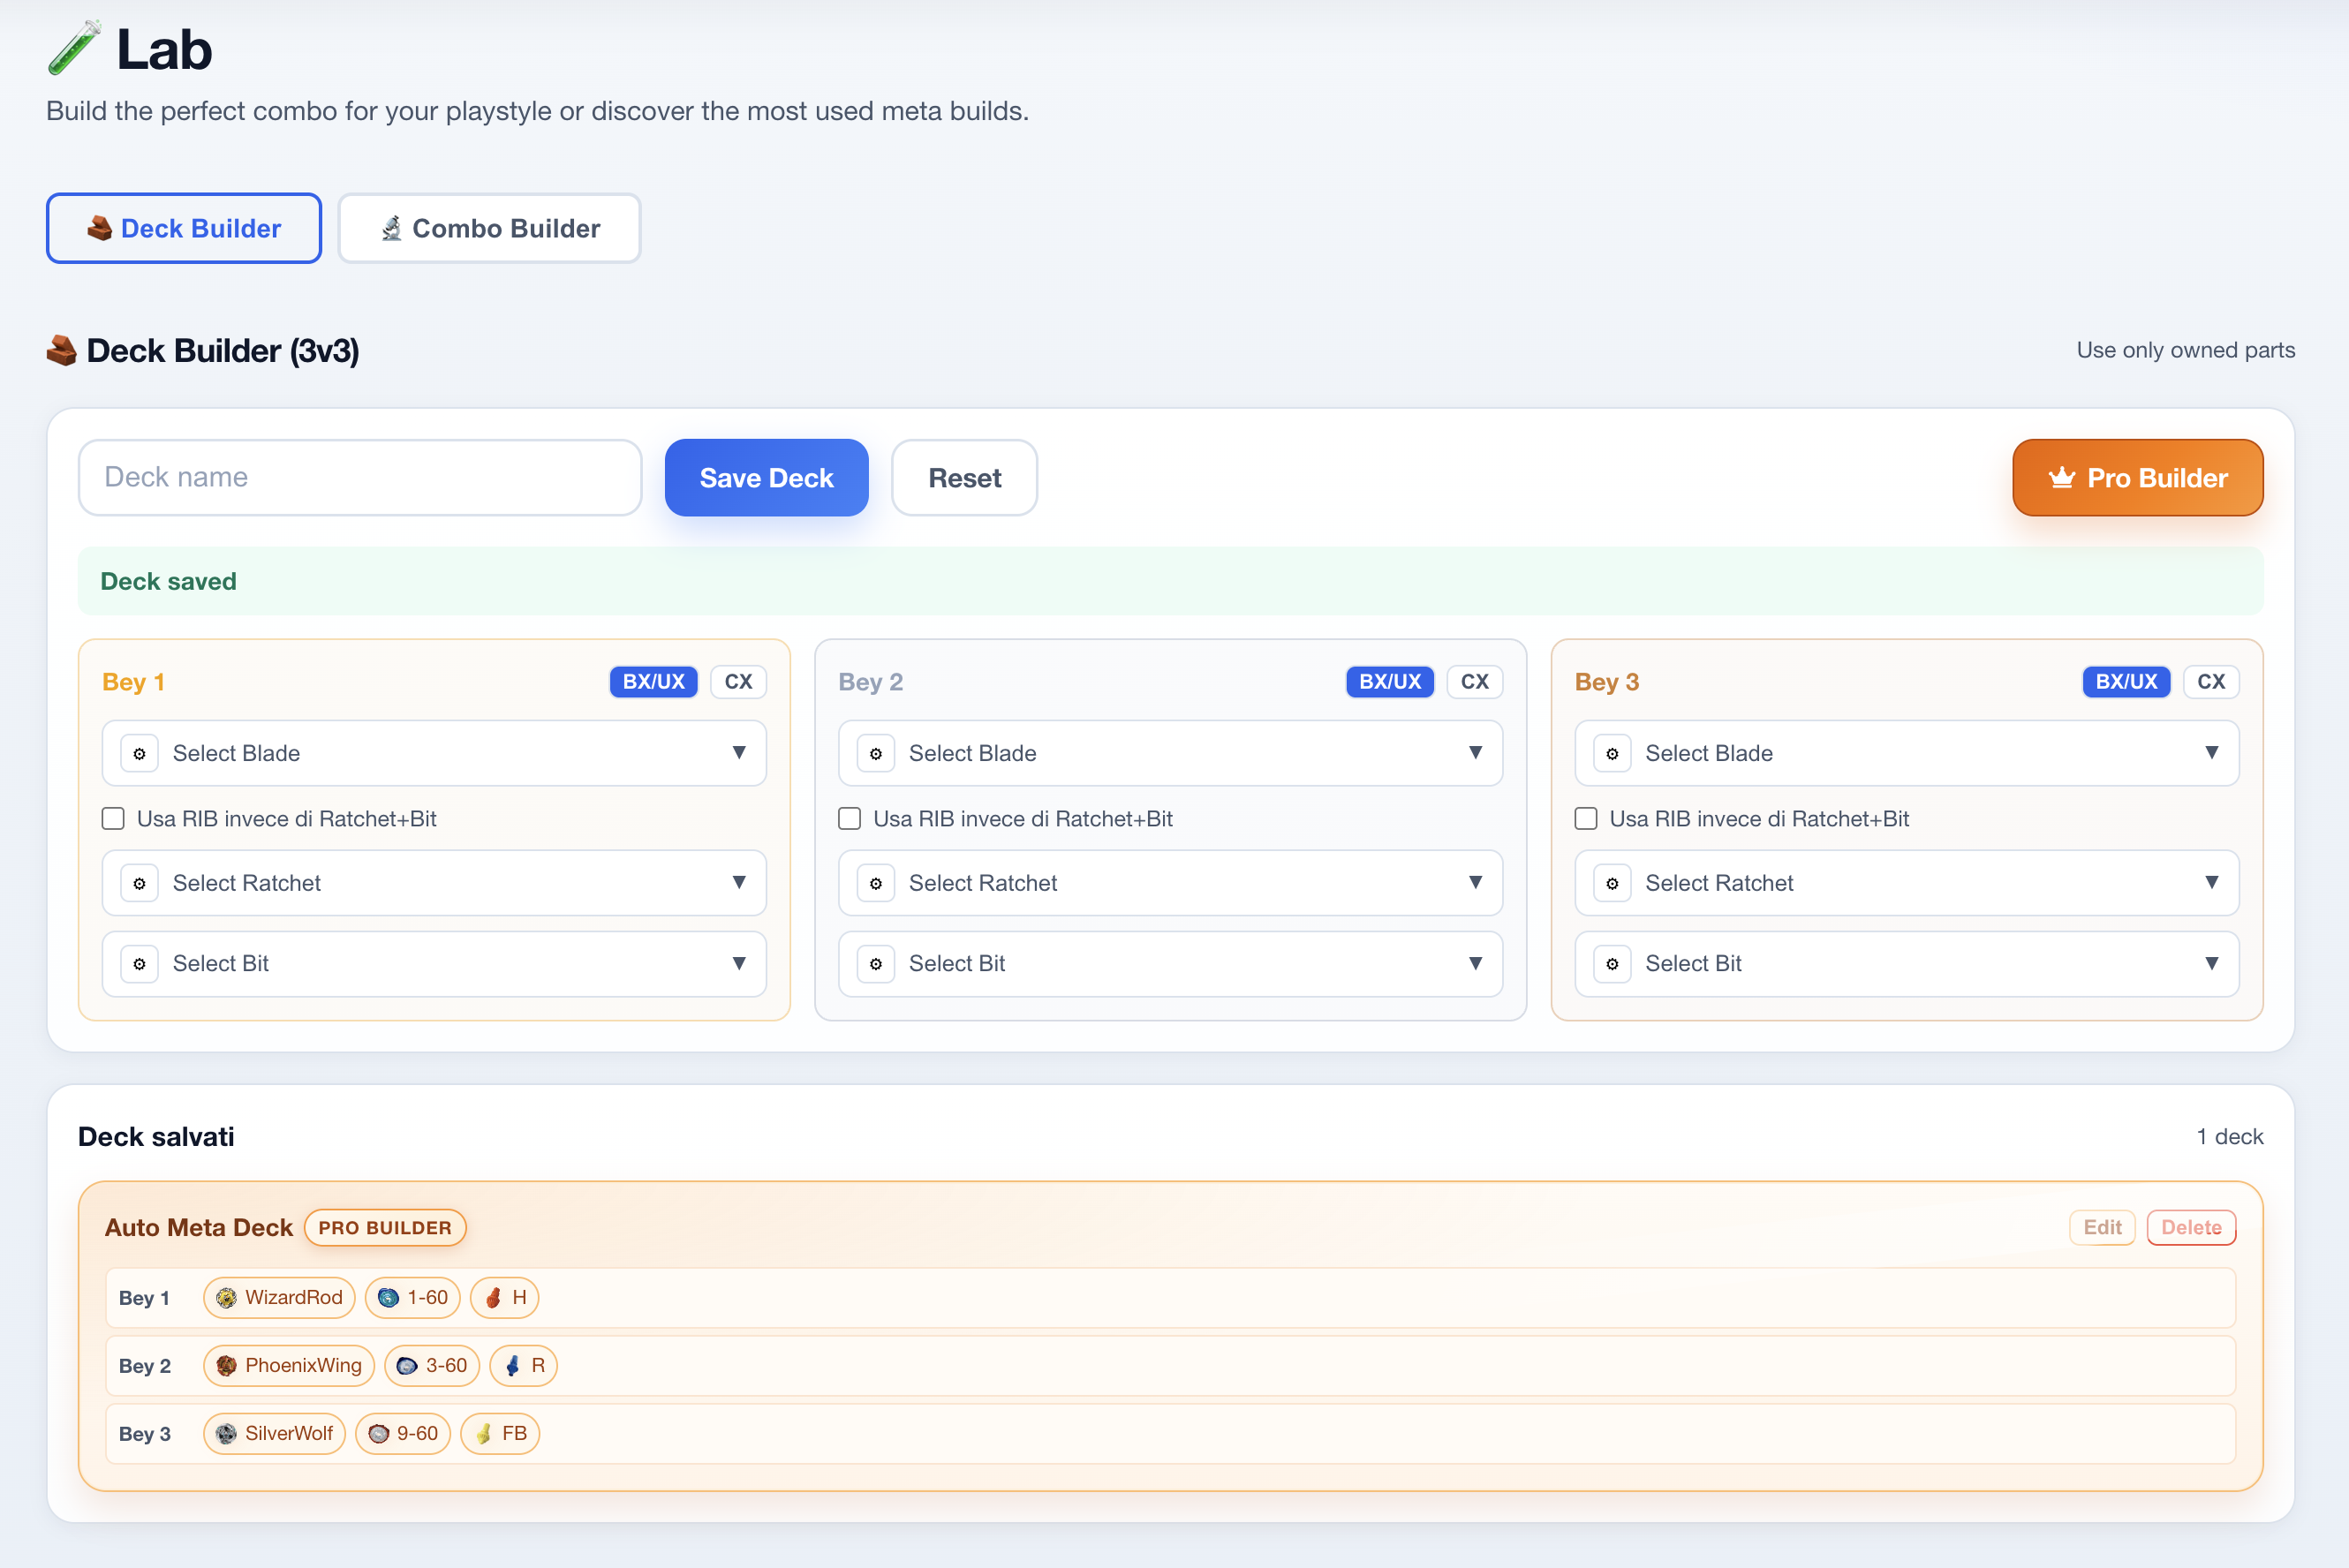The image size is (2349, 1568).
Task: Switch Bey 3 to CX mode
Action: tap(2210, 682)
